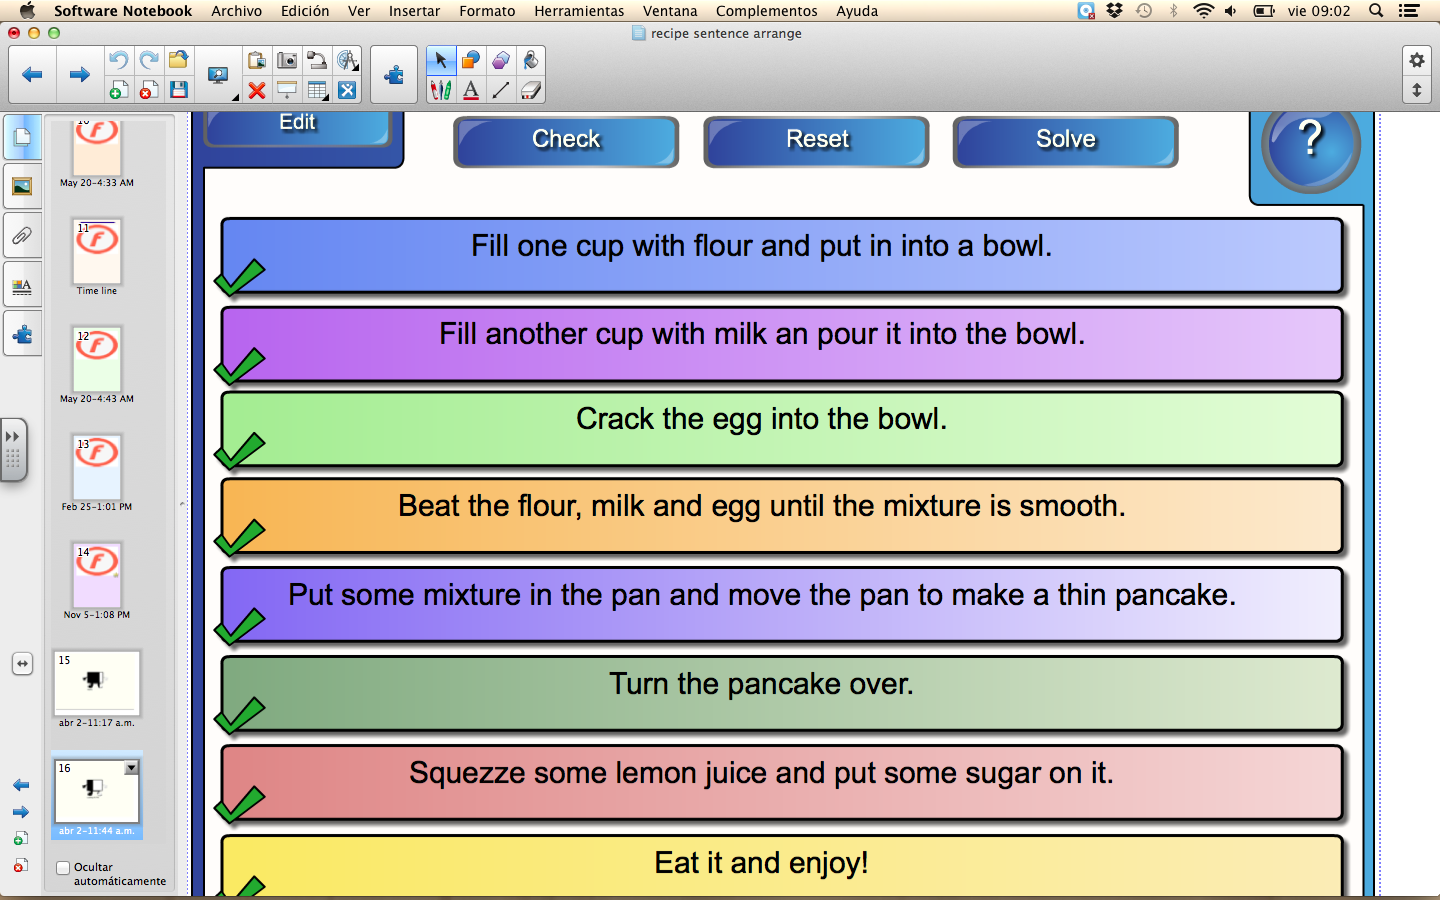Select the Fill paint bucket tool
The width and height of the screenshot is (1440, 900).
click(x=530, y=60)
